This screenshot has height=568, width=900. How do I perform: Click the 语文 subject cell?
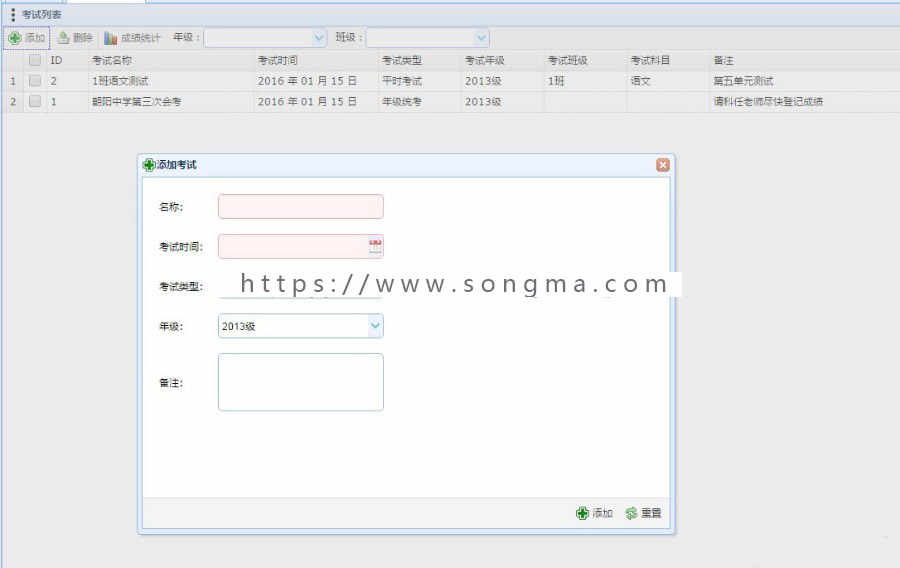641,81
